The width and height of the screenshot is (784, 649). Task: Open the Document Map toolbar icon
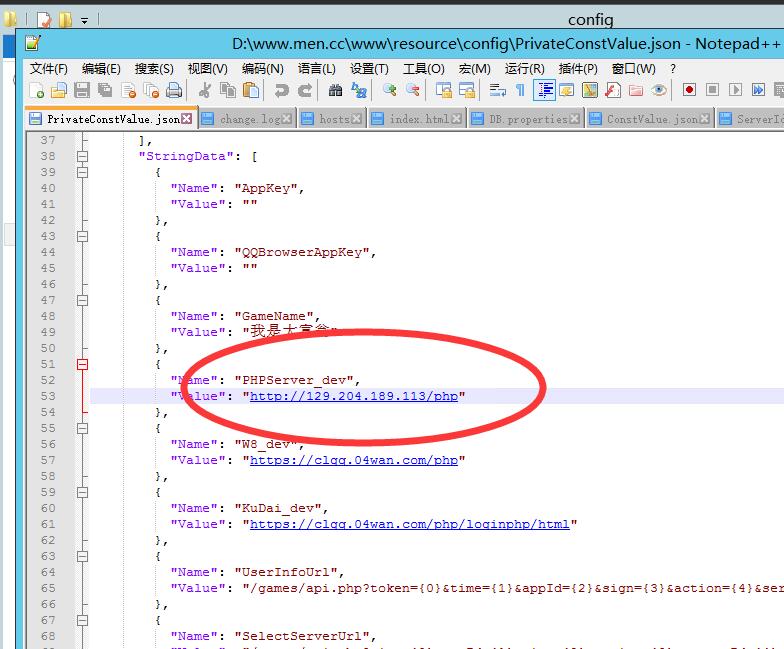pos(590,90)
